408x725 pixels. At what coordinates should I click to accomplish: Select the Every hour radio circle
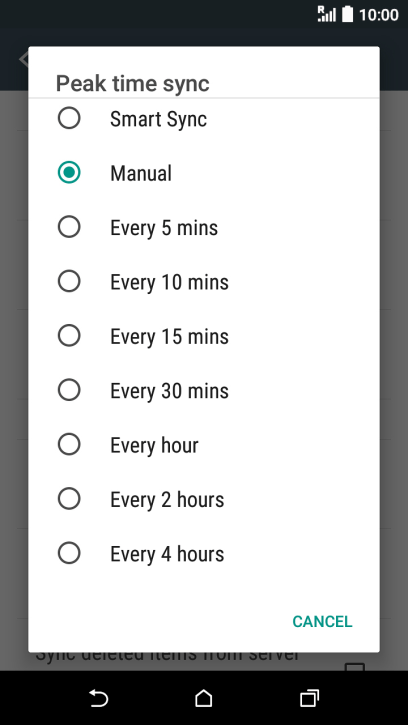[69, 444]
